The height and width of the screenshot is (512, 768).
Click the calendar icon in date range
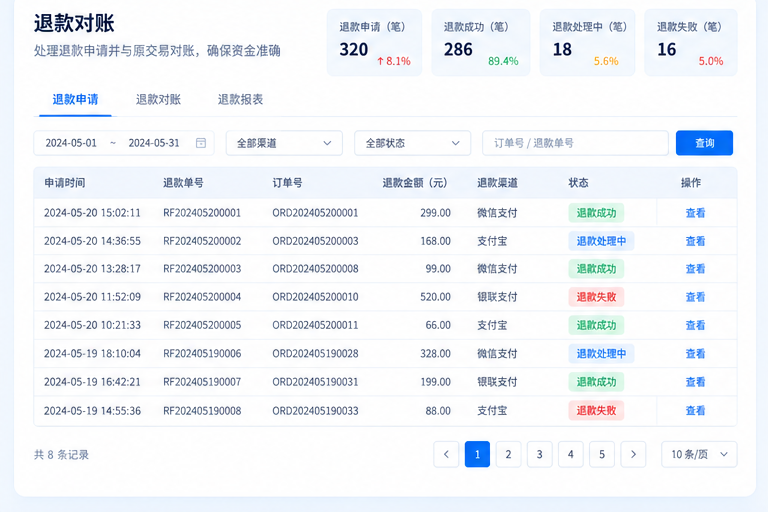tap(201, 143)
